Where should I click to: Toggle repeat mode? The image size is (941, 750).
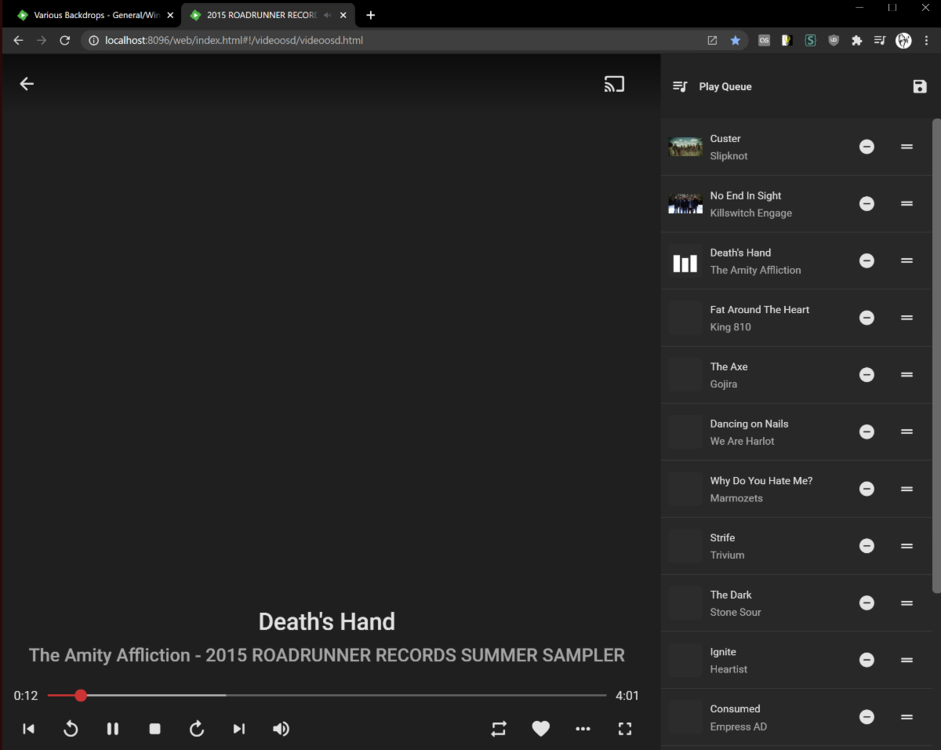[499, 728]
